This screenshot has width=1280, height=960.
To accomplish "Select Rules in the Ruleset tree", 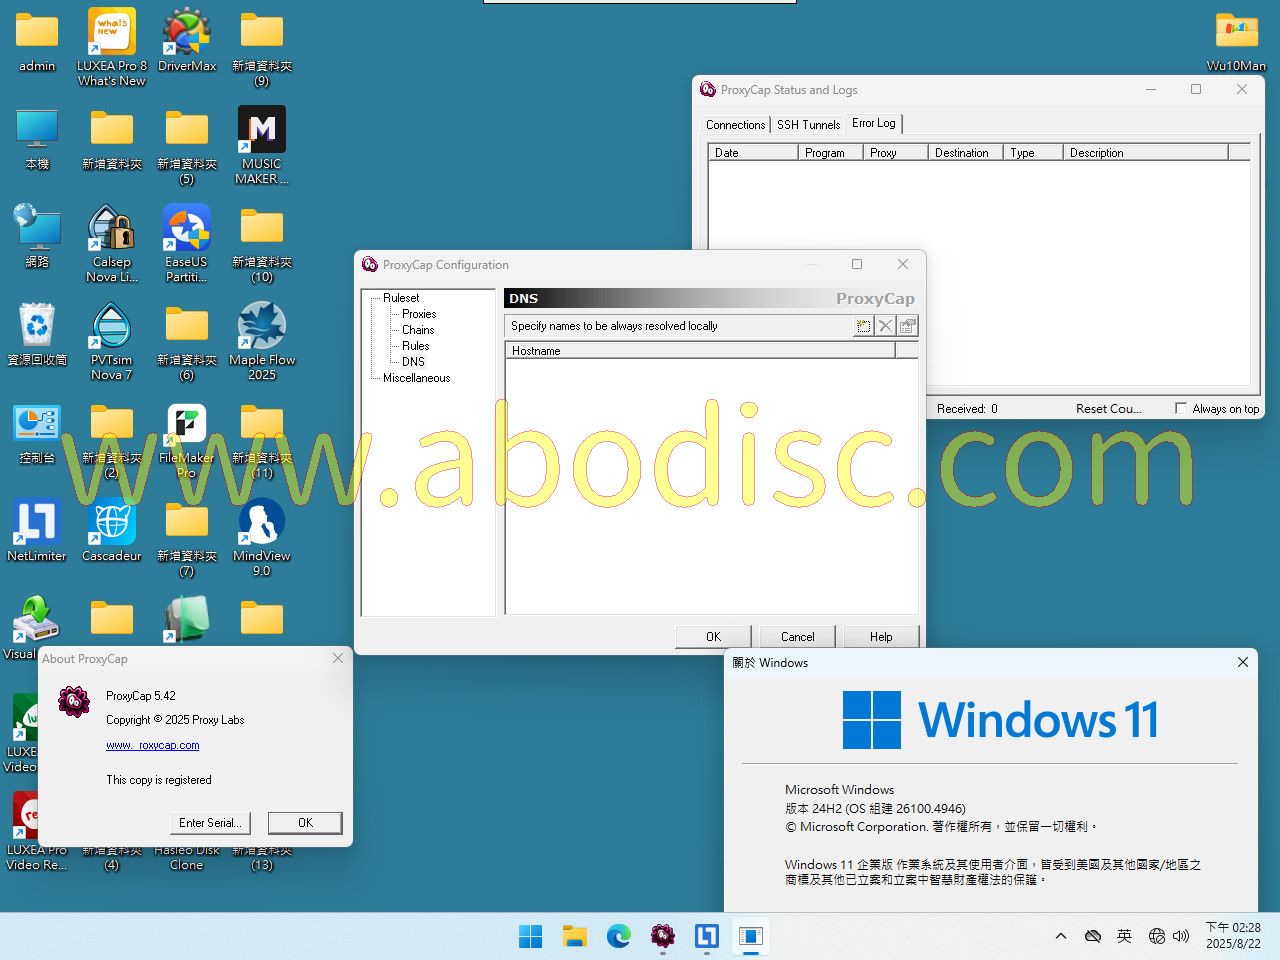I will pos(416,346).
